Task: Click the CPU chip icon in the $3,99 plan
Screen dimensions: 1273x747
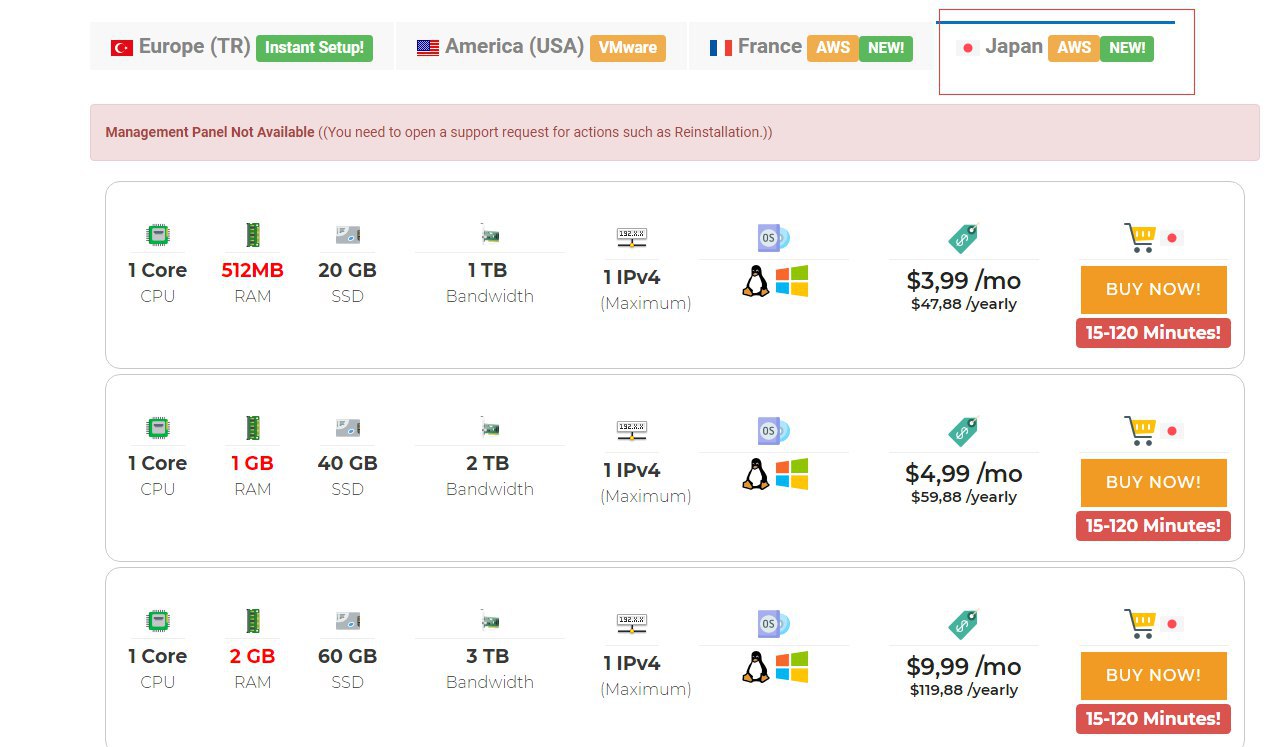Action: point(157,236)
